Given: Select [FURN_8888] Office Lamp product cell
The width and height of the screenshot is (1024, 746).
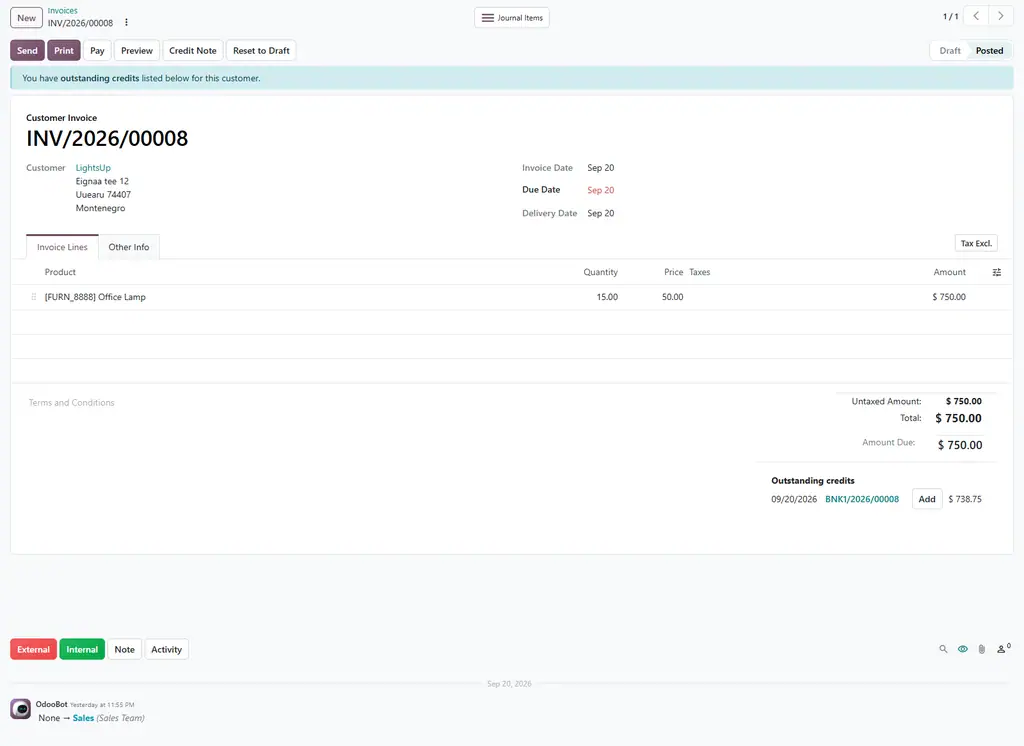Looking at the screenshot, I should point(95,297).
